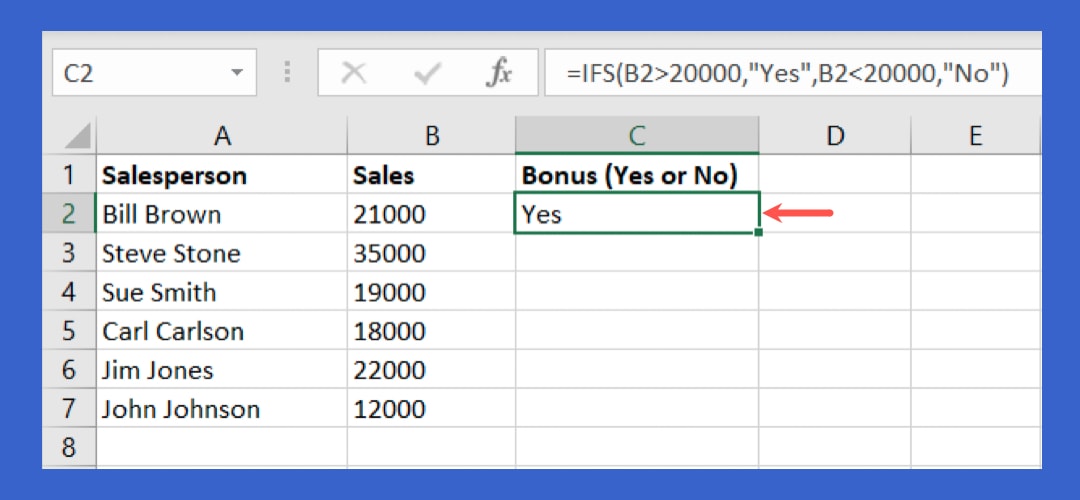Open Insert Function fx dialog
The height and width of the screenshot is (500, 1080).
pos(499,73)
